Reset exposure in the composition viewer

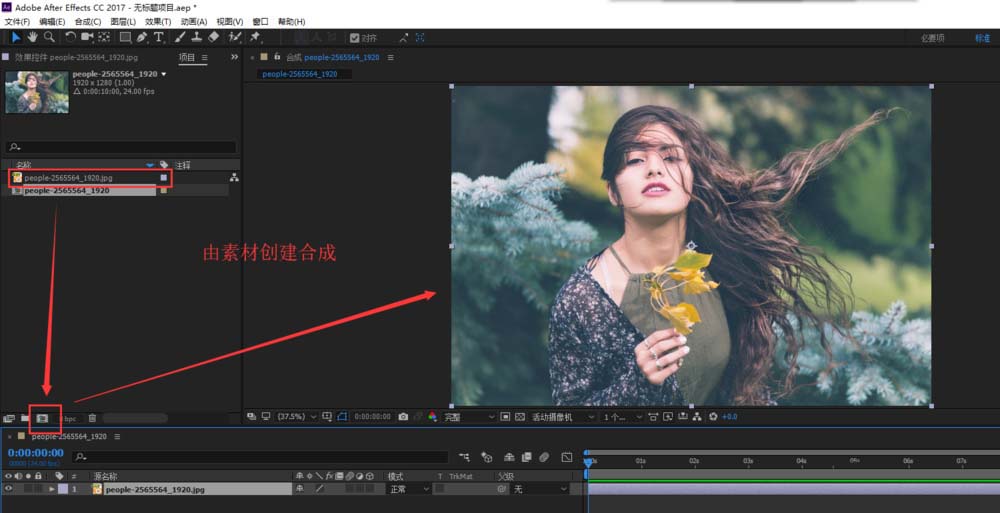(713, 417)
